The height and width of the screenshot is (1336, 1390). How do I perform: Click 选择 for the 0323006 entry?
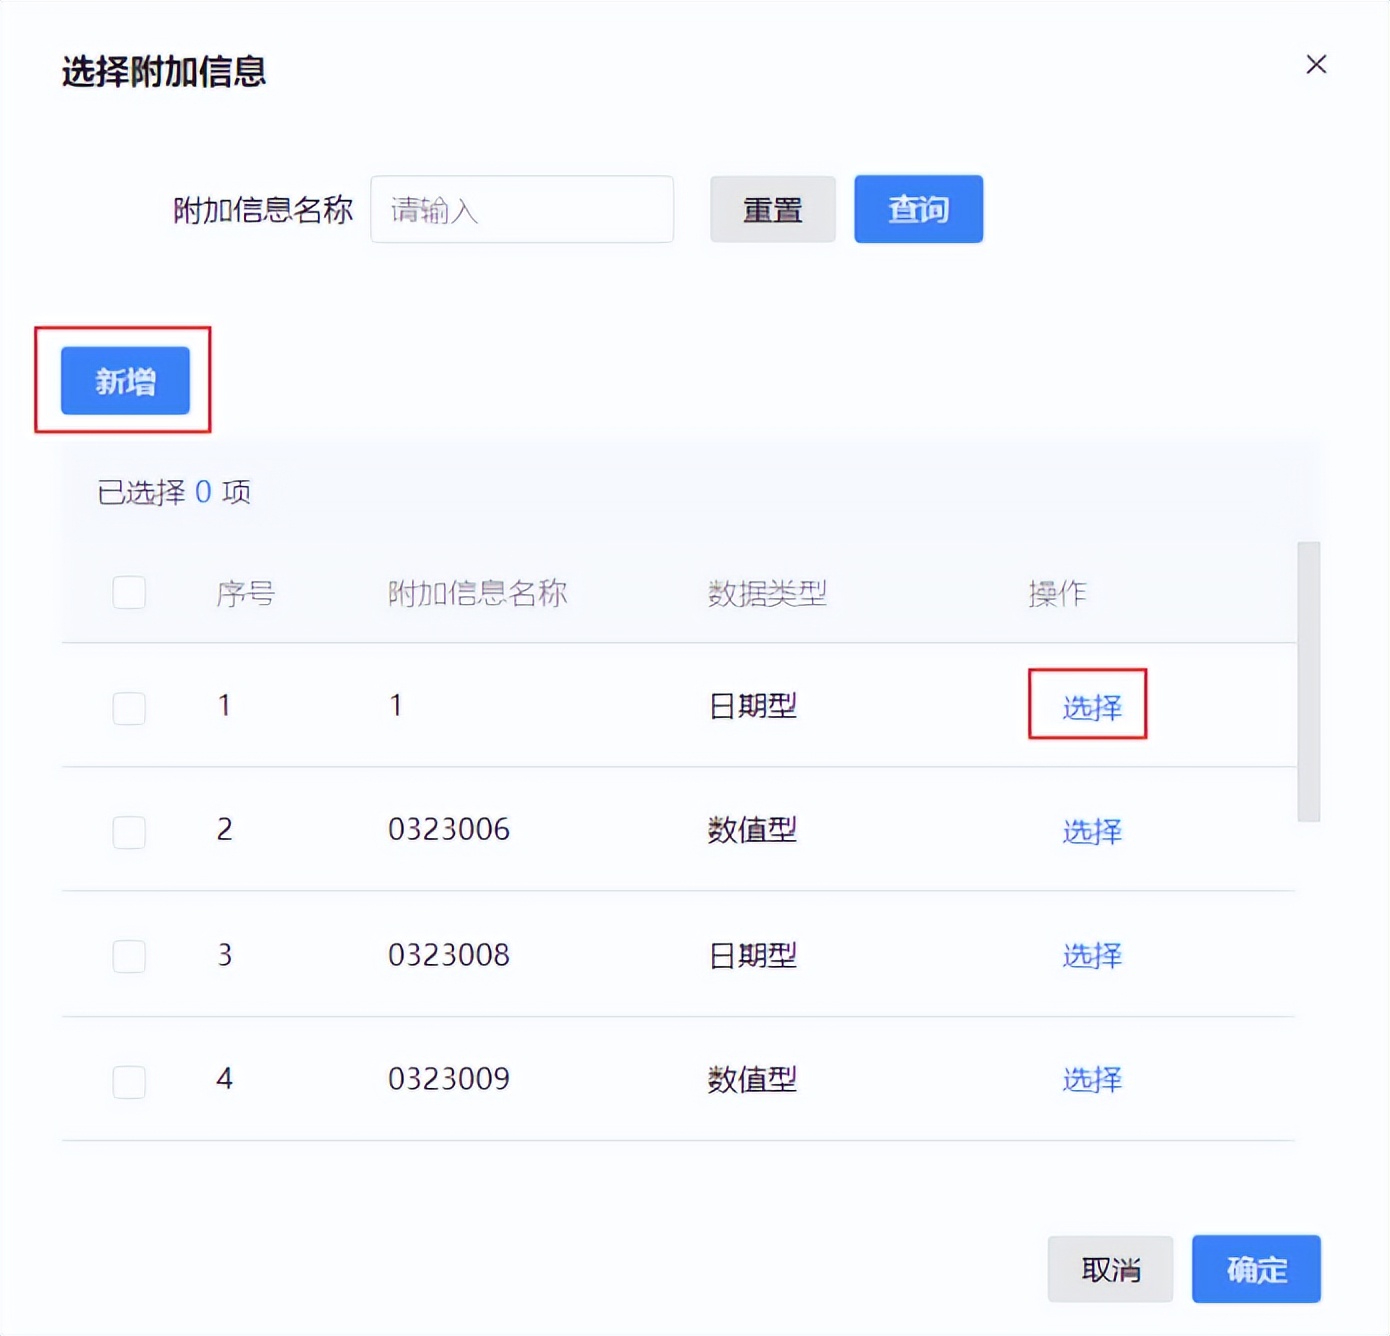point(1090,832)
